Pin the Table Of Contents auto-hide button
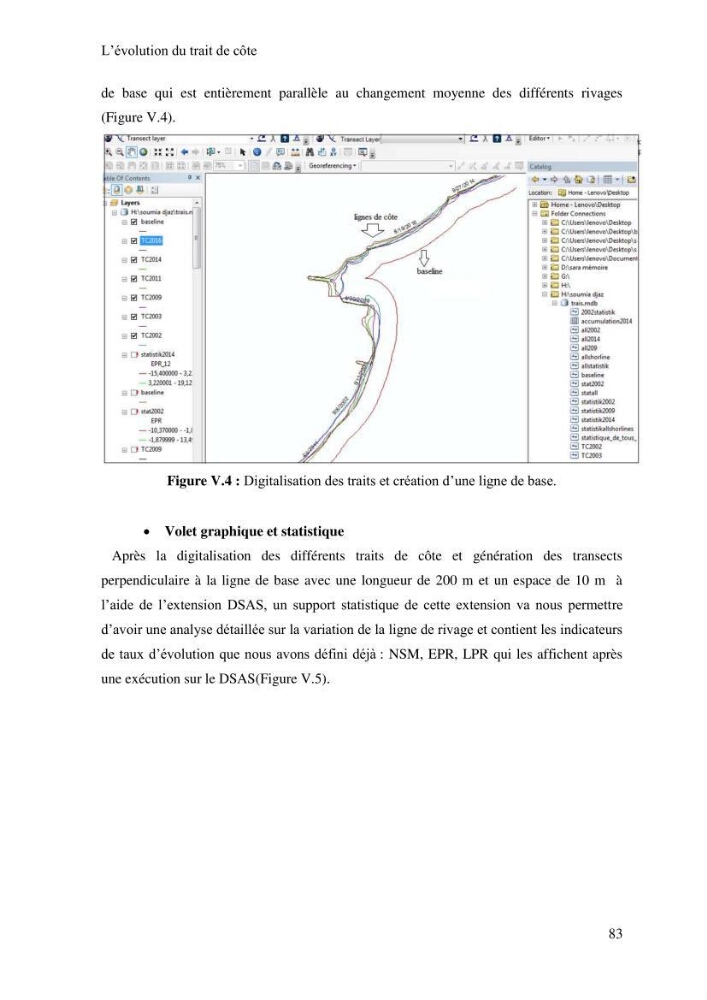The width and height of the screenshot is (707, 1000). click(190, 178)
